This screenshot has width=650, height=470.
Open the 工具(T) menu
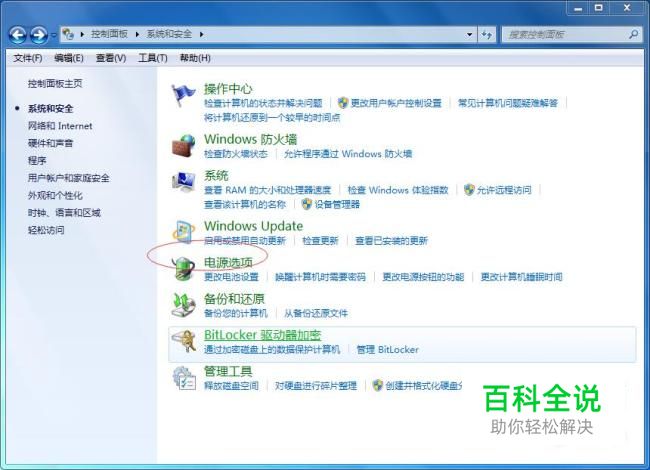click(153, 58)
